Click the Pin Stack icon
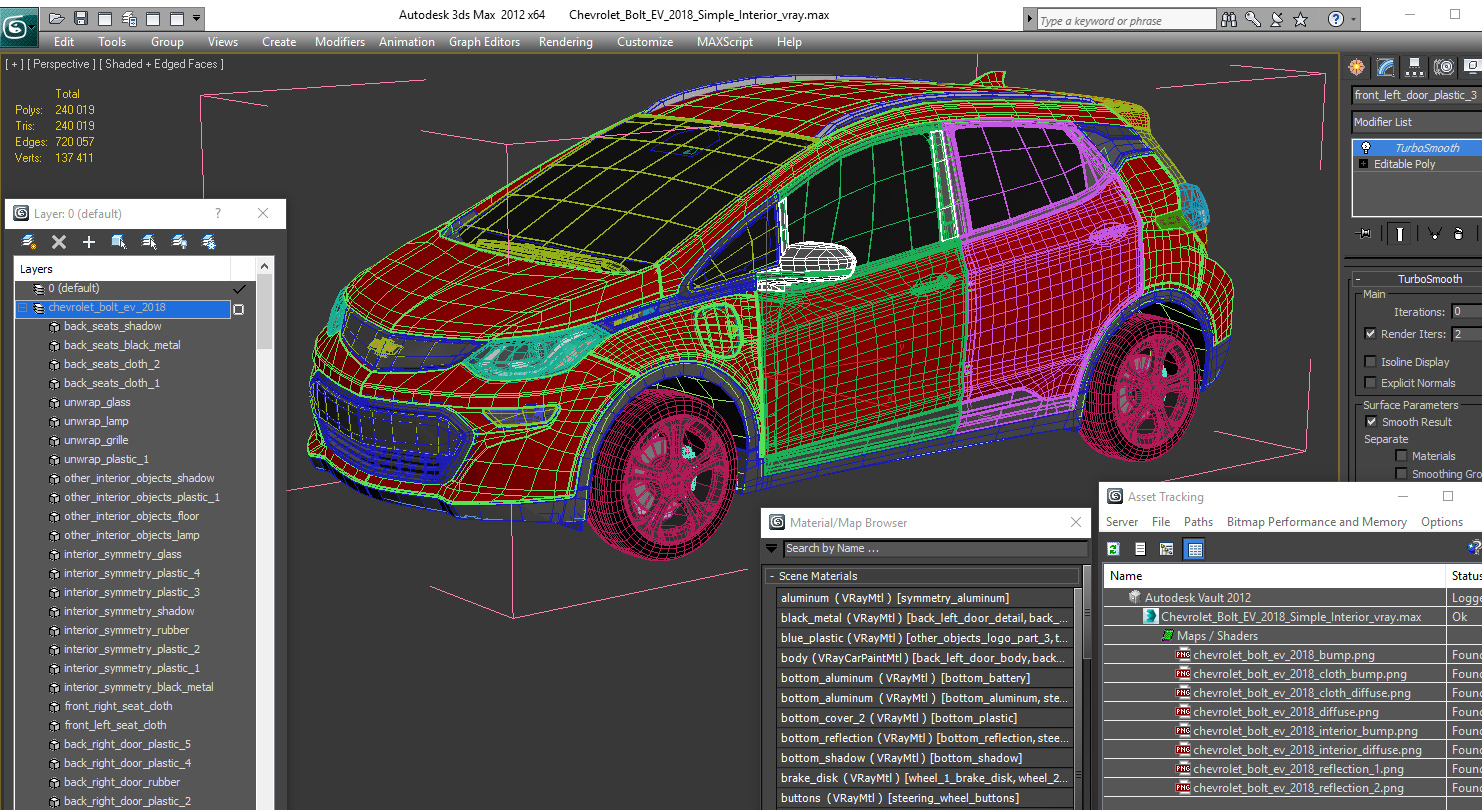This screenshot has height=810, width=1482. pos(1363,234)
